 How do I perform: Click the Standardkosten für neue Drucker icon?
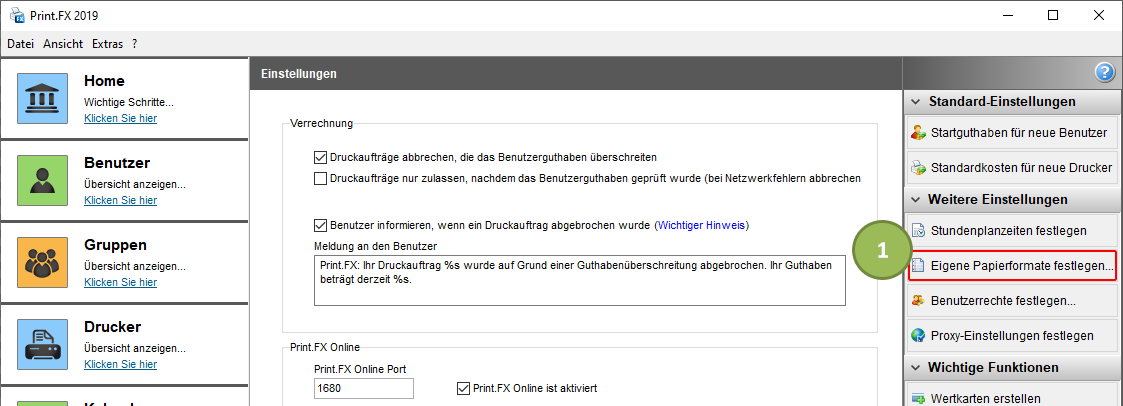[x=918, y=168]
